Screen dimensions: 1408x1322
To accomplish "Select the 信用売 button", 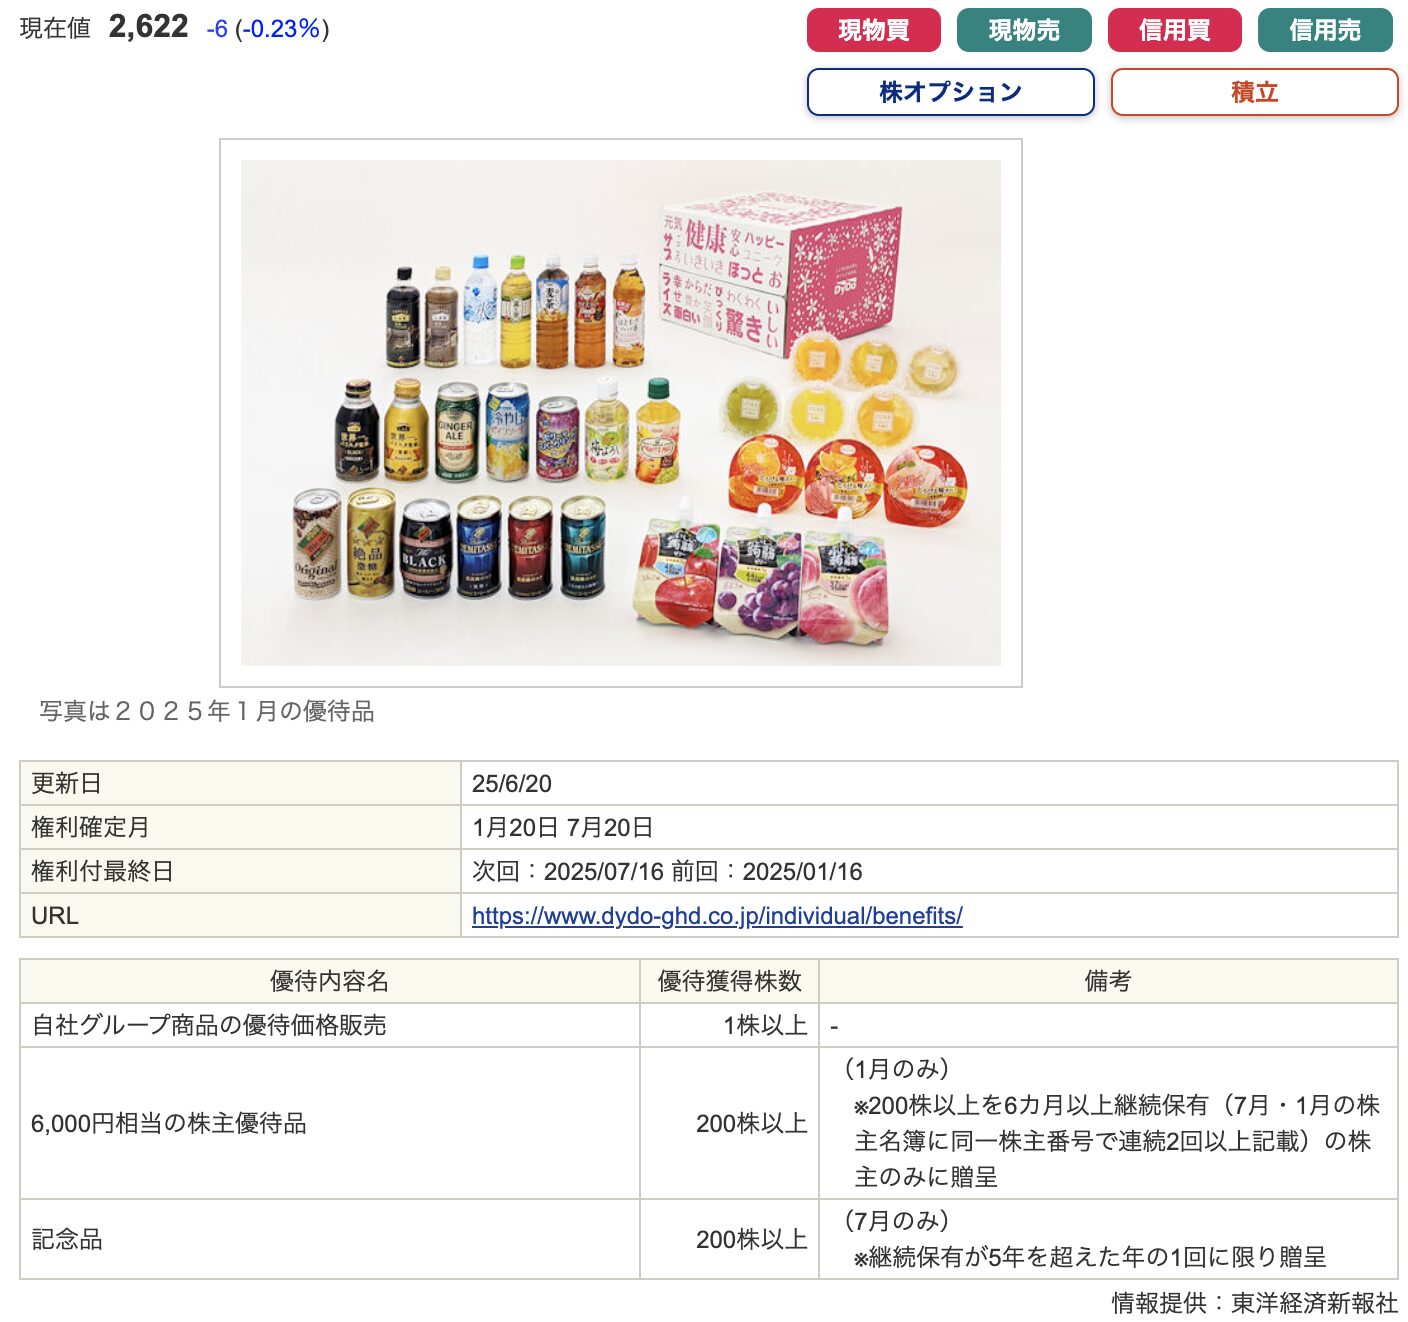I will [1325, 30].
